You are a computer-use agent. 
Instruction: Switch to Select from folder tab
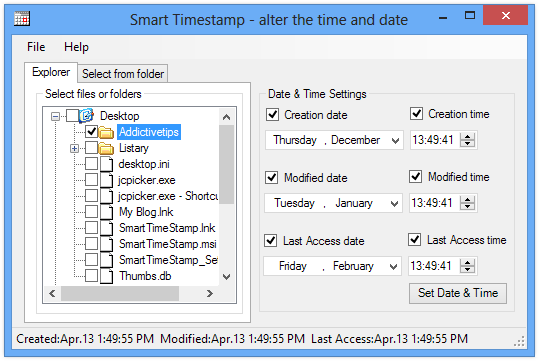pyautogui.click(x=123, y=74)
